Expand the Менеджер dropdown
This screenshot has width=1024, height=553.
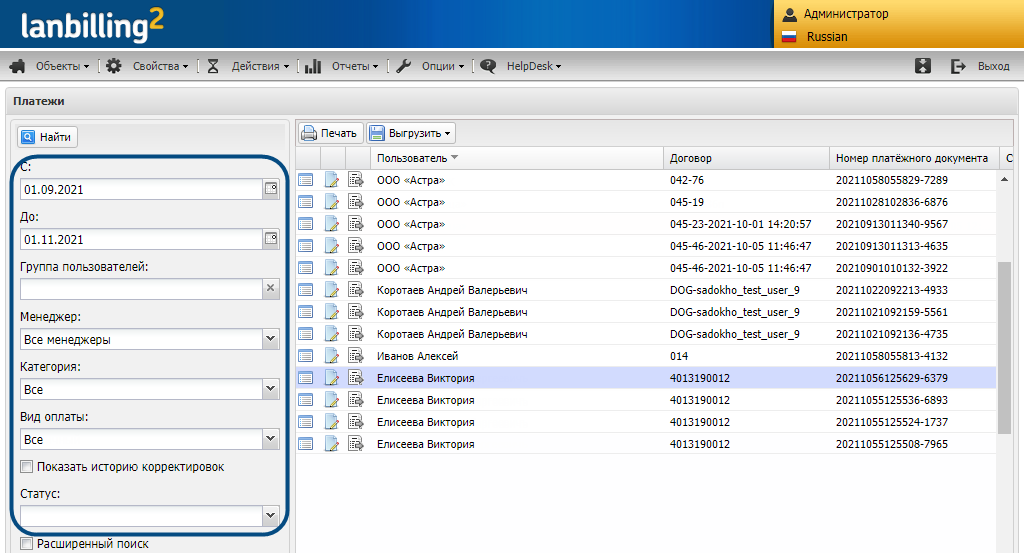[x=271, y=339]
